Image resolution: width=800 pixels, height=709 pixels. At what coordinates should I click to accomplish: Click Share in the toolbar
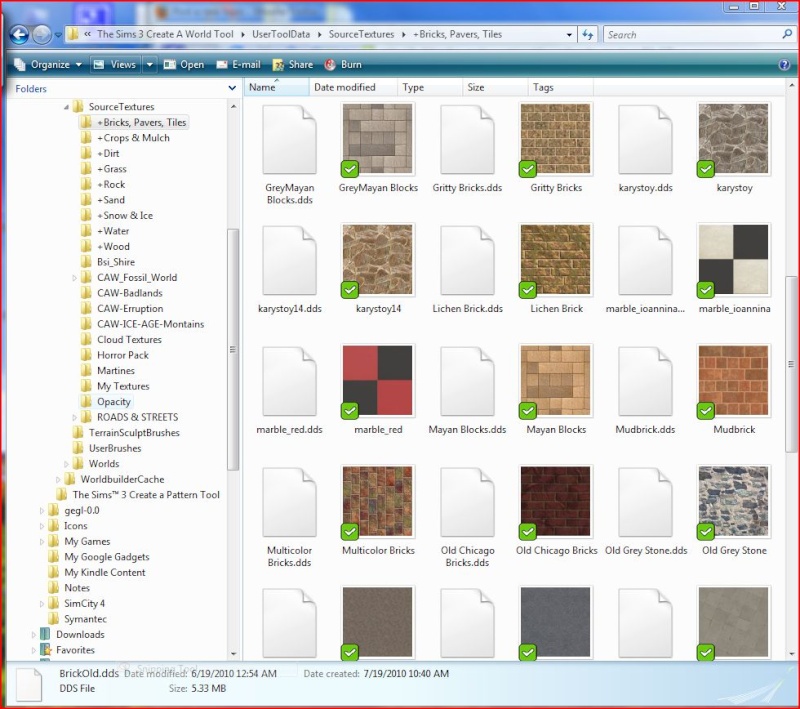pos(293,65)
